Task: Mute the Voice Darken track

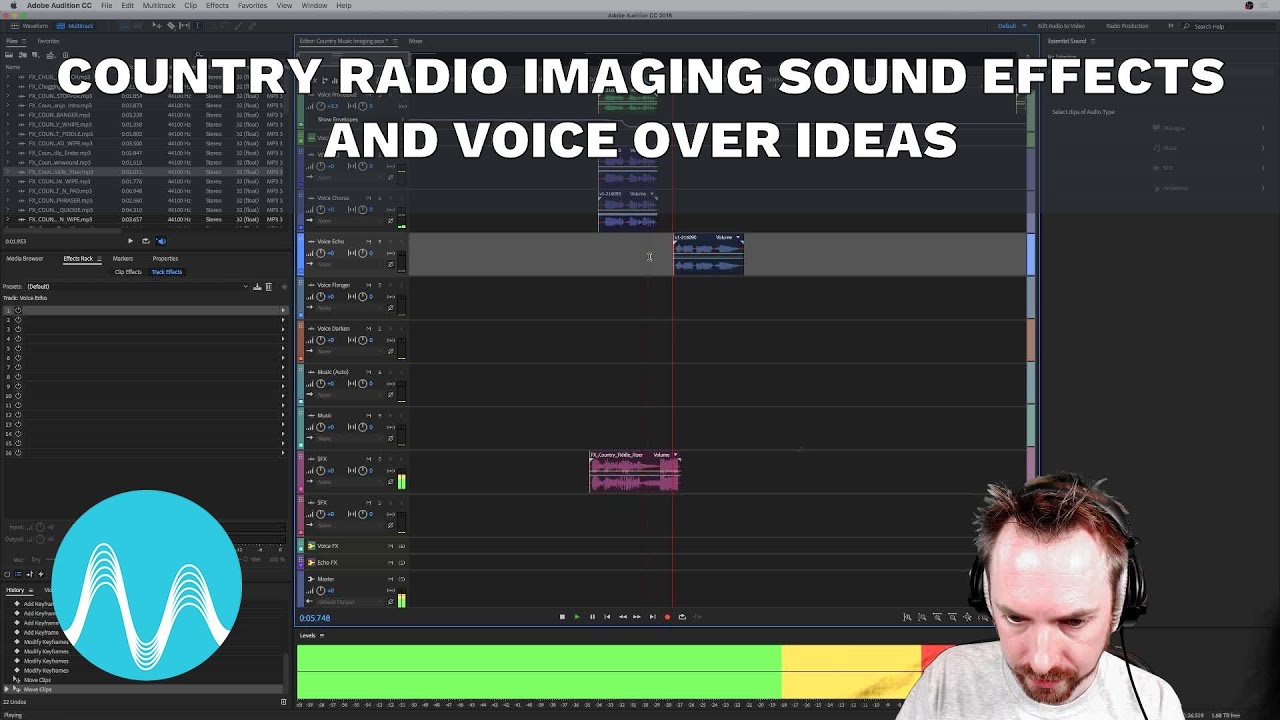Action: tap(368, 329)
